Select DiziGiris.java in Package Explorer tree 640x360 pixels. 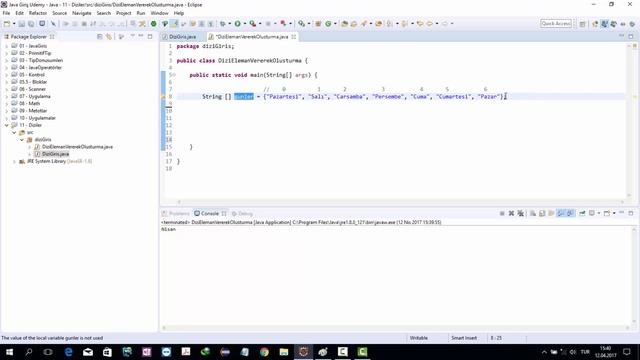tap(56, 154)
